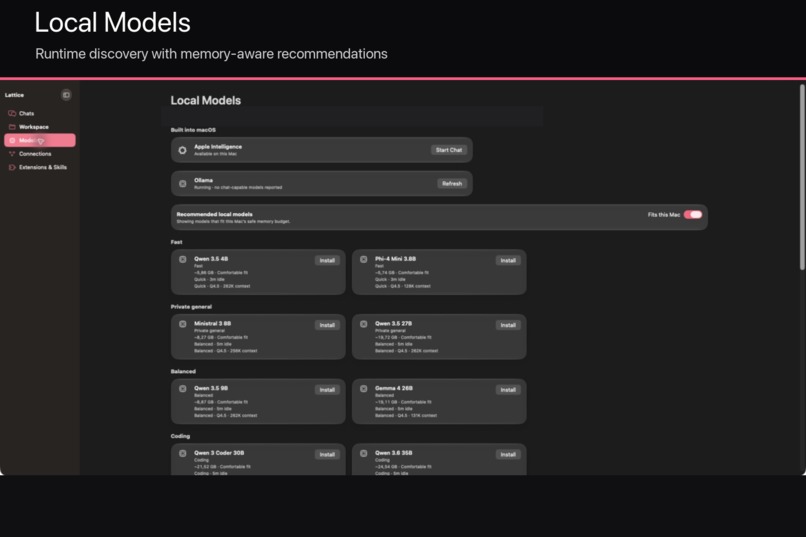Click the Qwen 3.6 35B title
Screen dimensions: 806x537
tap(393, 453)
